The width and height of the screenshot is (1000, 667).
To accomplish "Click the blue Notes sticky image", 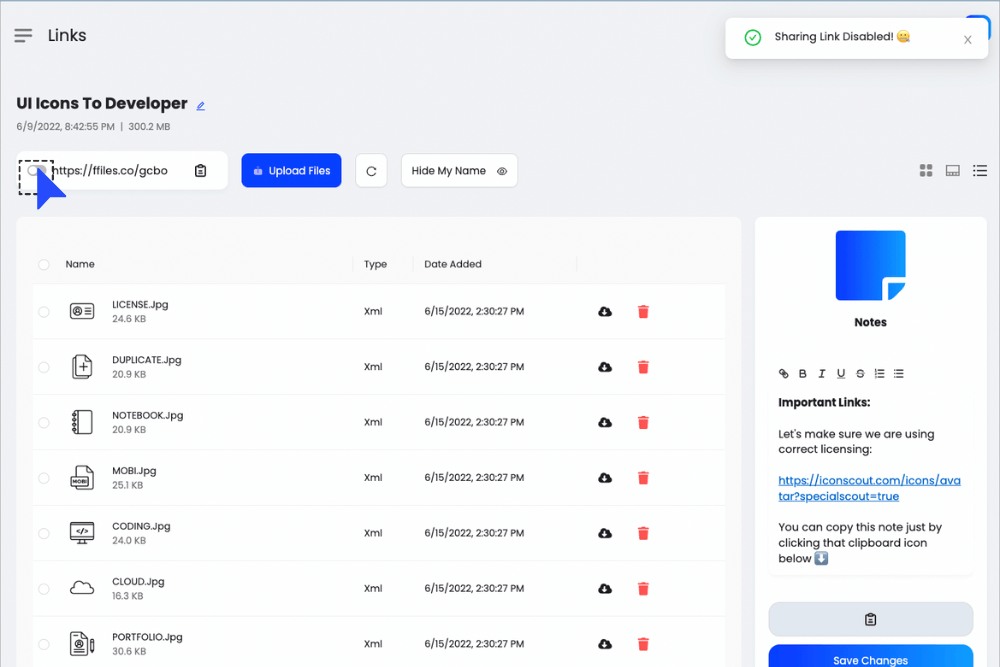I will coord(871,265).
